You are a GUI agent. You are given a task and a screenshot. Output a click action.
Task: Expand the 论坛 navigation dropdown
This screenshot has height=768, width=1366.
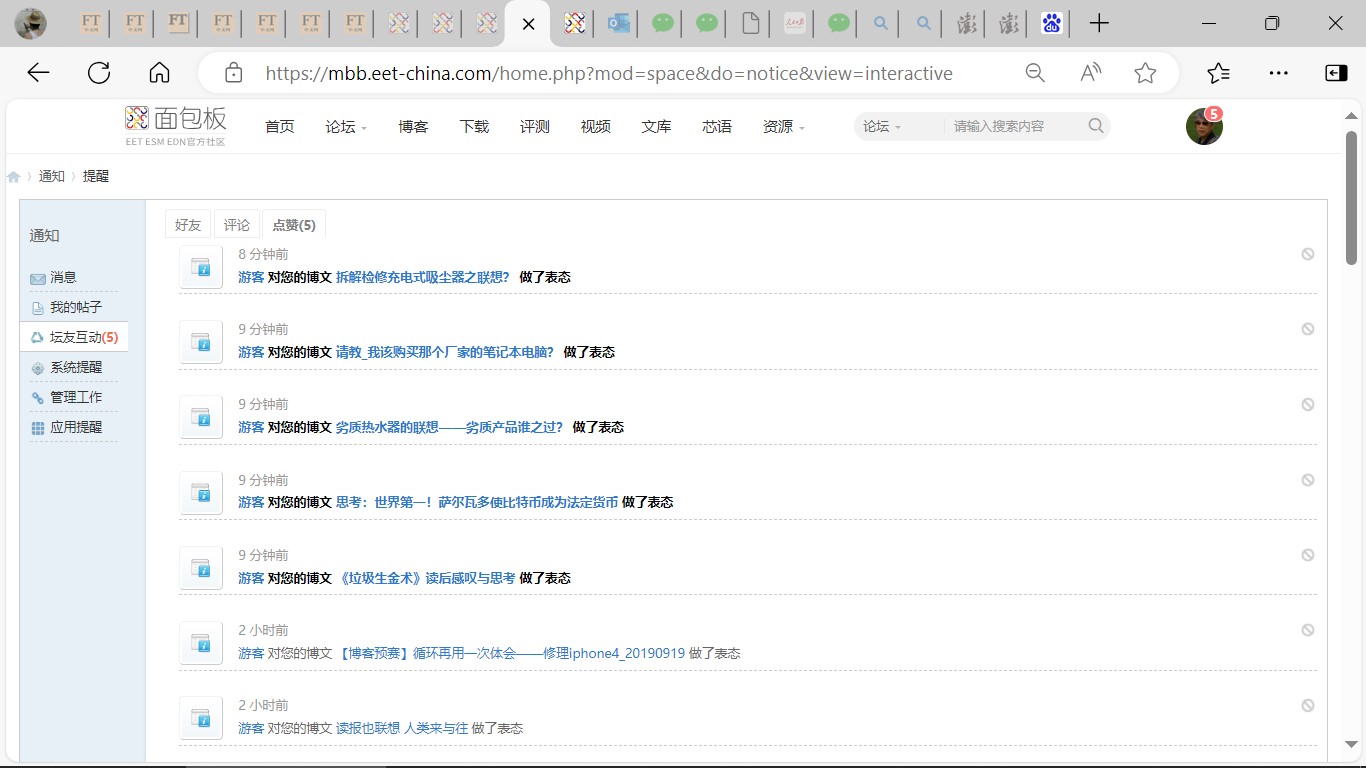pos(346,127)
